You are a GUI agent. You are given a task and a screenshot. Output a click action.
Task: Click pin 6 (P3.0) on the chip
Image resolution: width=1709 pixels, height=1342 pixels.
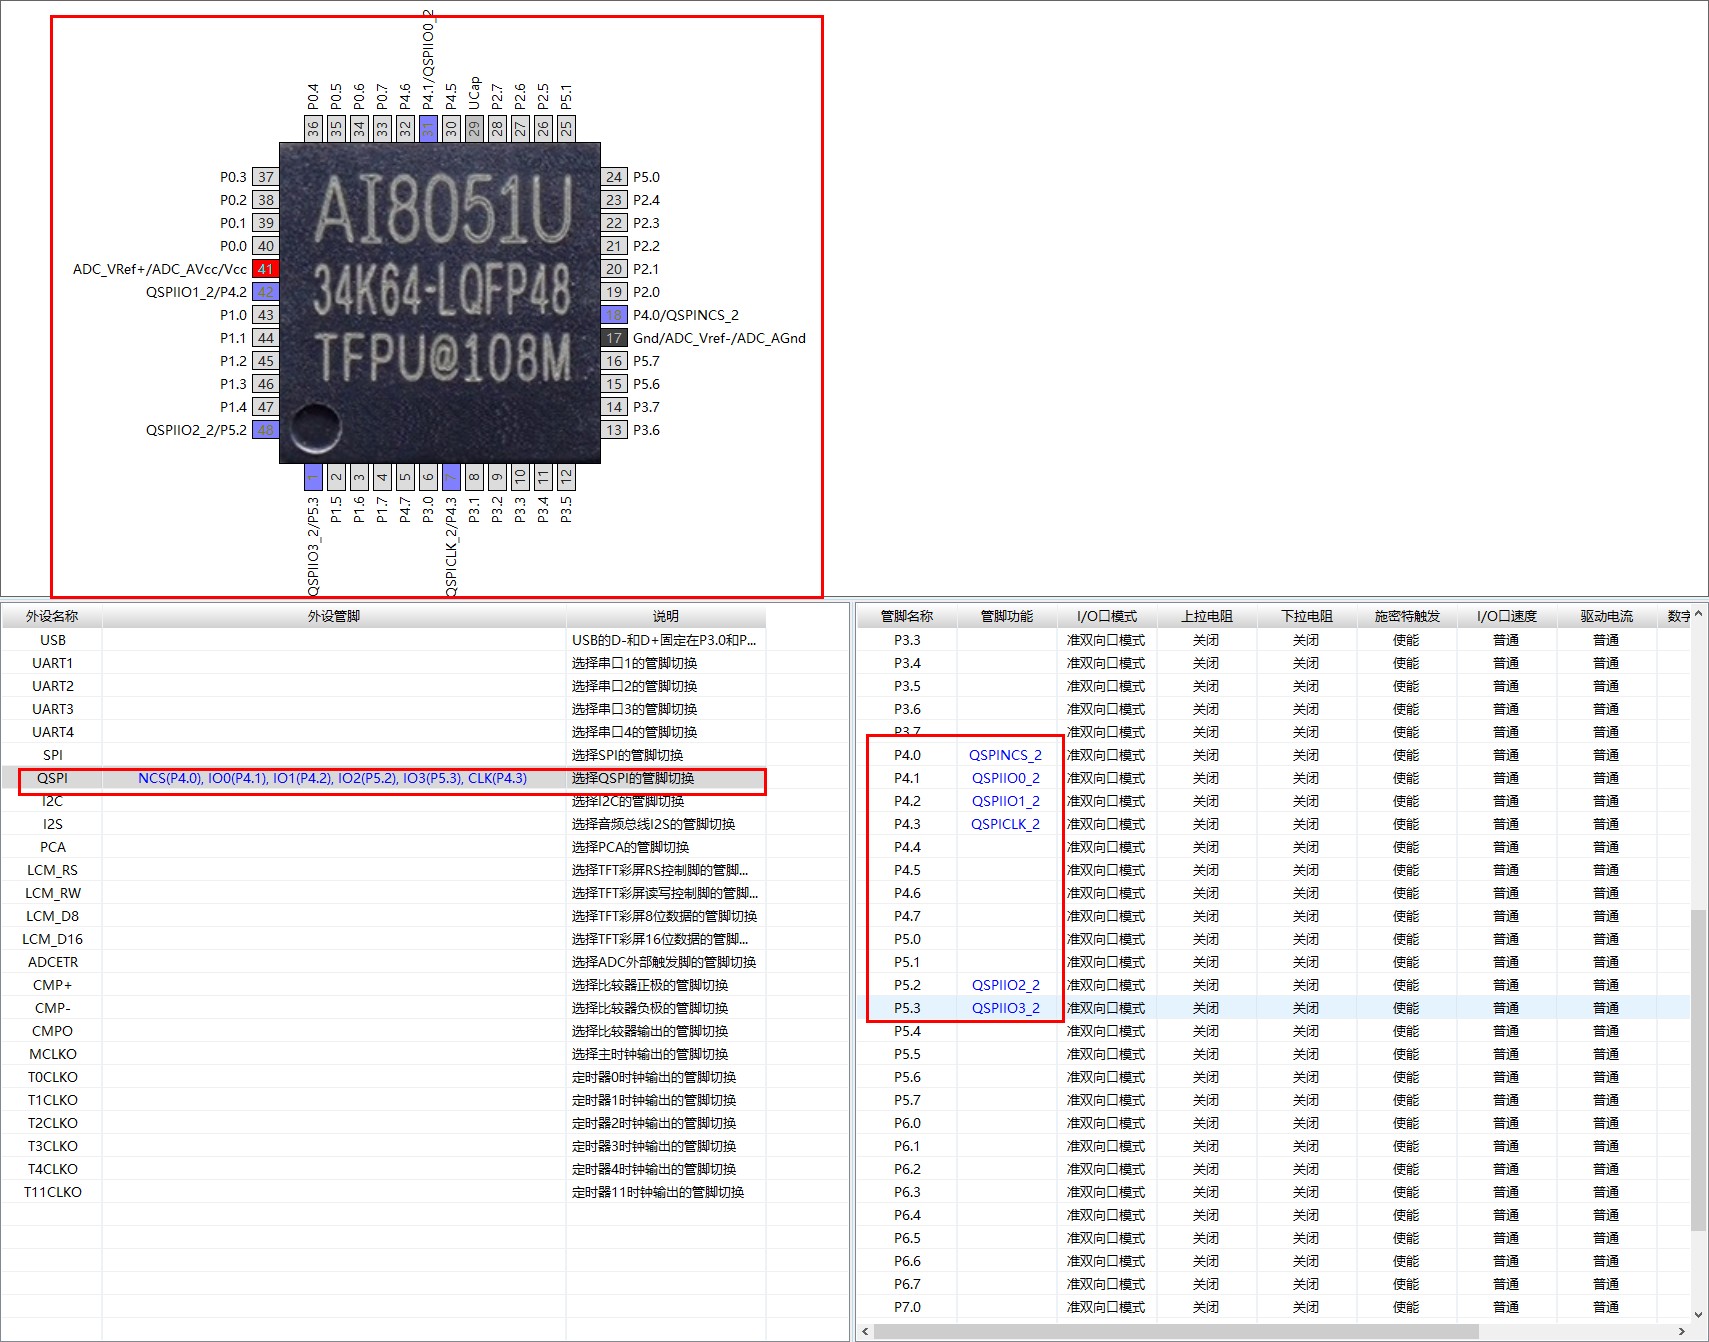[x=428, y=477]
